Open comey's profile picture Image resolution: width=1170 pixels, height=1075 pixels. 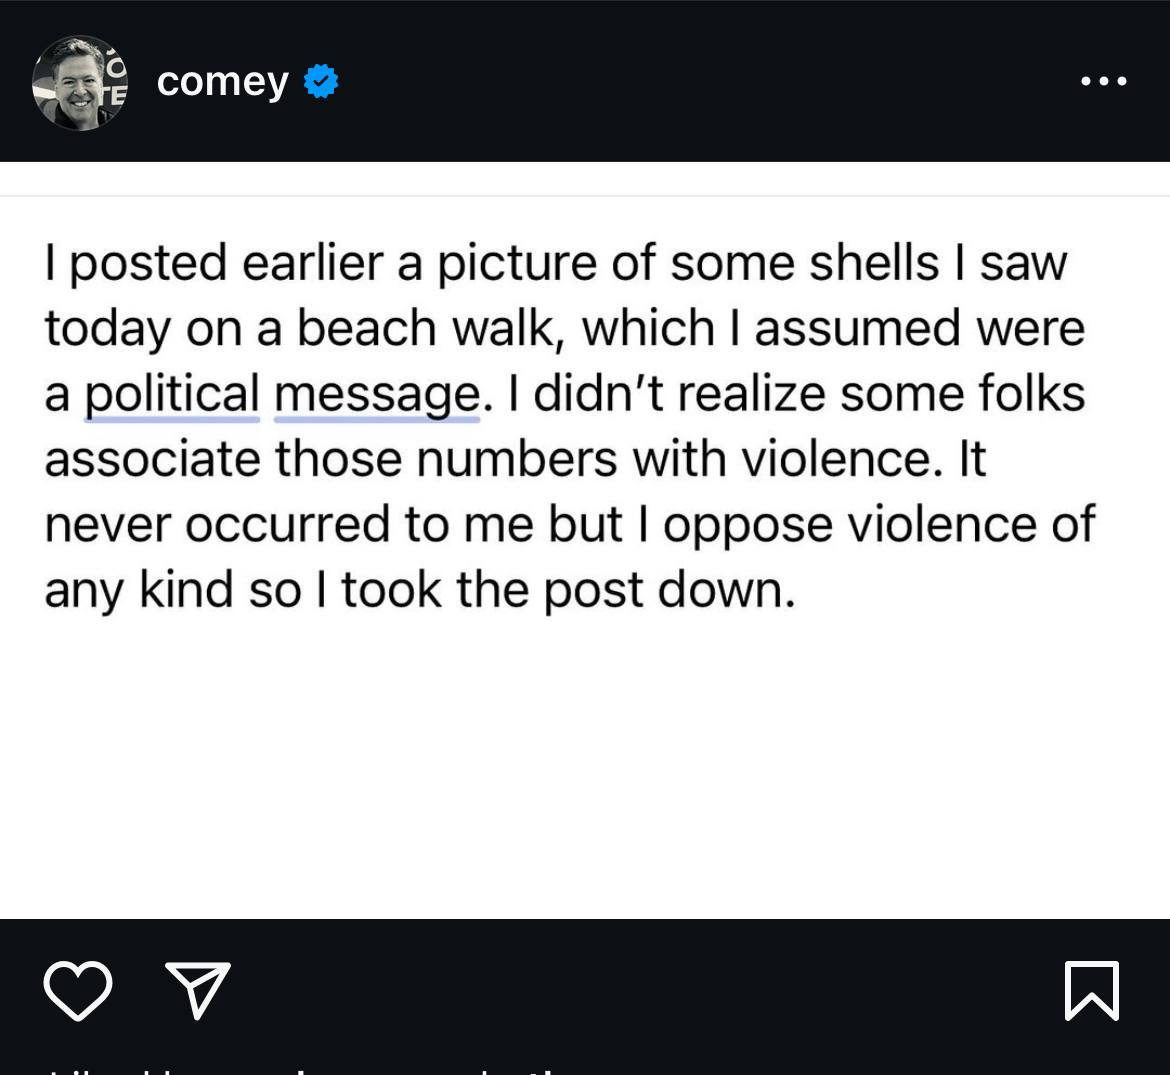[x=80, y=83]
